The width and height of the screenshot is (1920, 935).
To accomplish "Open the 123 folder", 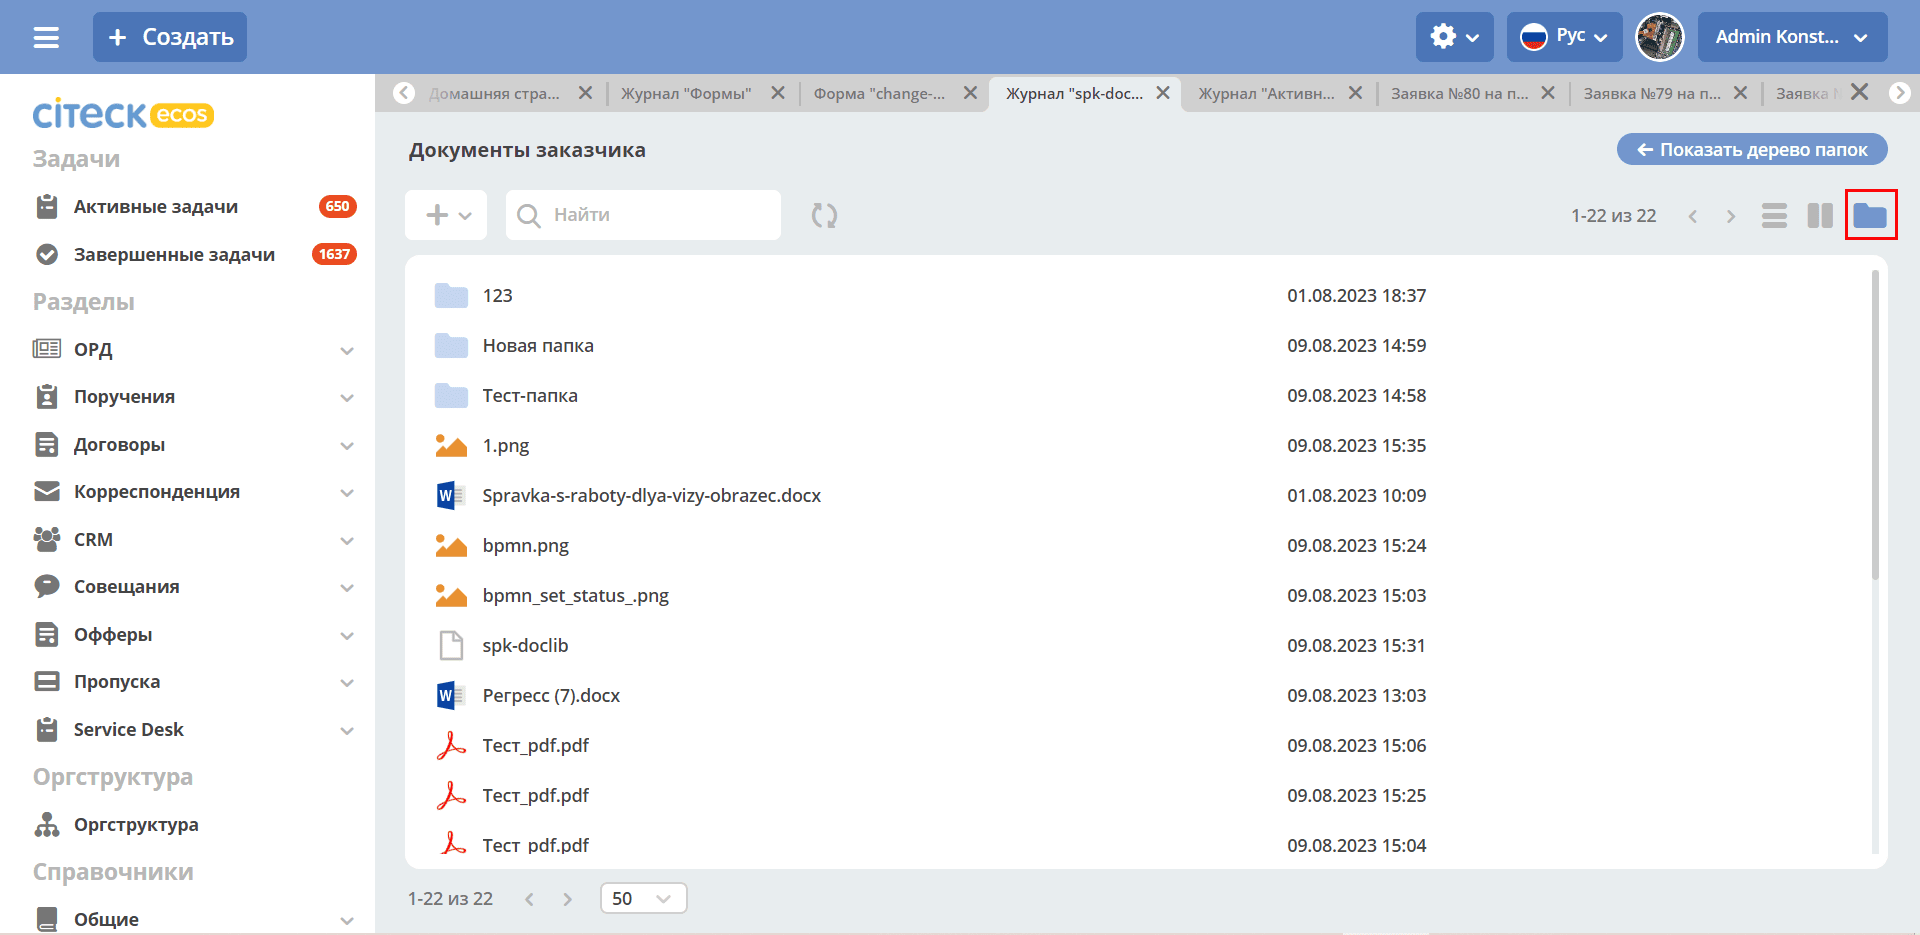I will pos(497,296).
